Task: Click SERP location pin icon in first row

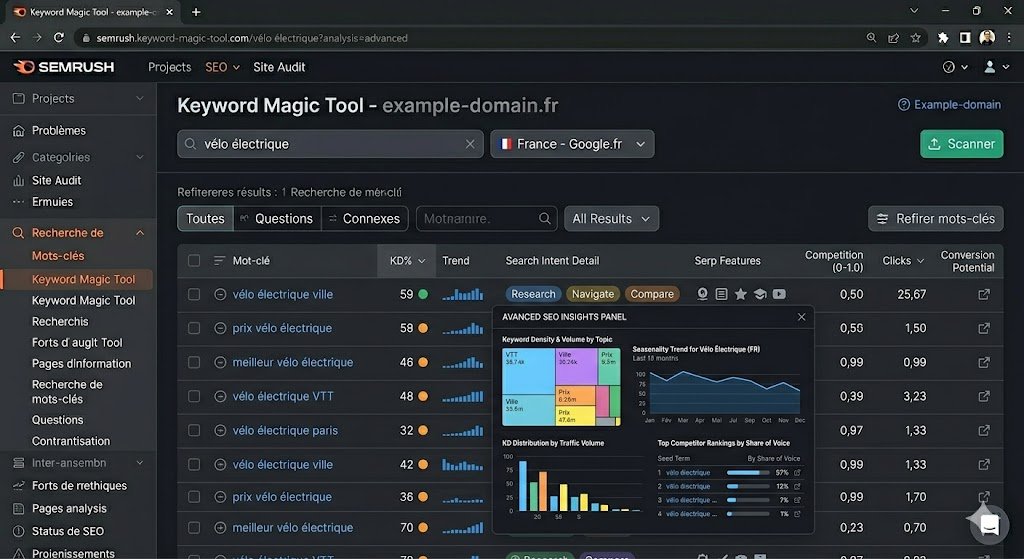Action: point(702,294)
